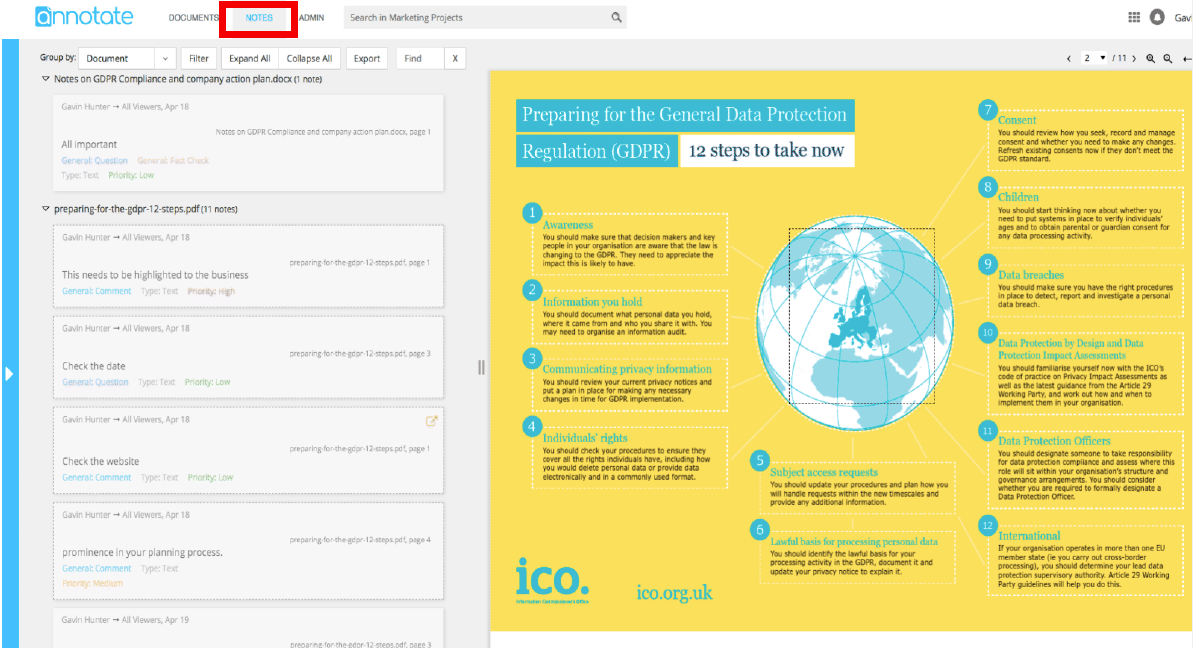The image size is (1193, 648).
Task: Click the '12 steps to take now' title
Action: (x=766, y=151)
